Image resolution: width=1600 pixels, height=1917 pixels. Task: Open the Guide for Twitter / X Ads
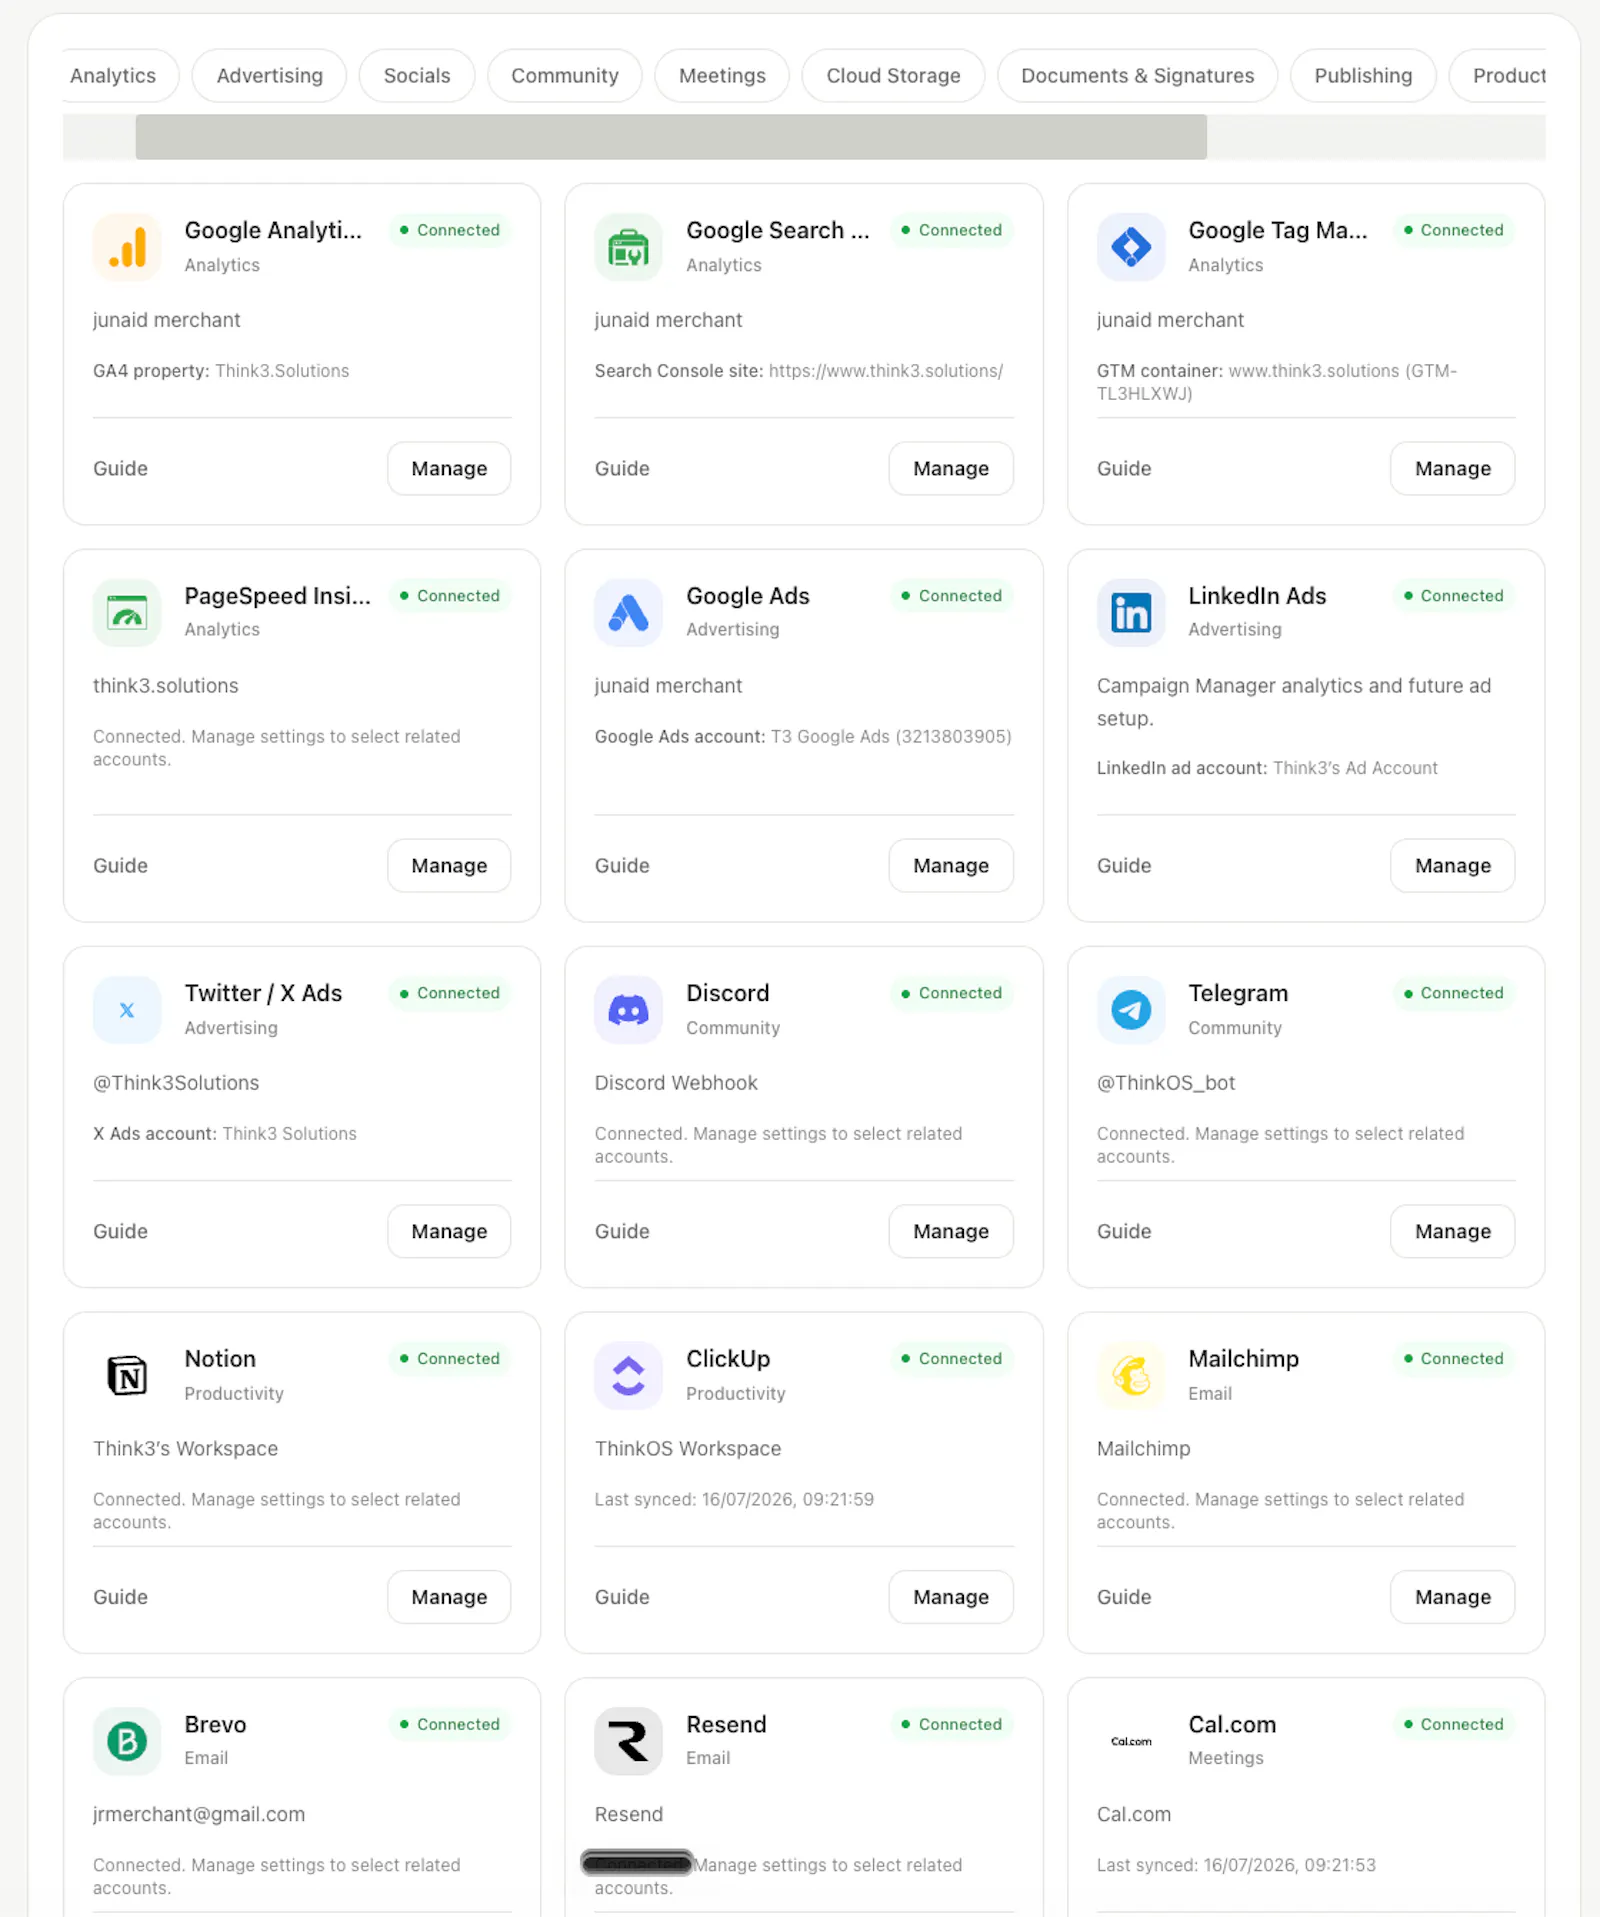(120, 1231)
